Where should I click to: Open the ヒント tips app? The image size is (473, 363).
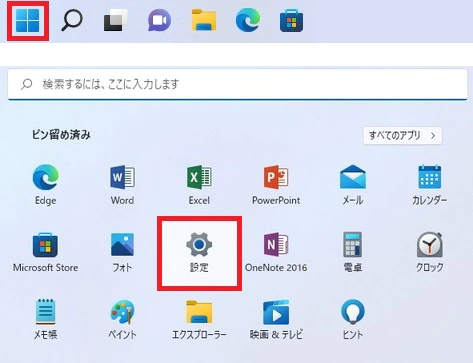click(353, 319)
